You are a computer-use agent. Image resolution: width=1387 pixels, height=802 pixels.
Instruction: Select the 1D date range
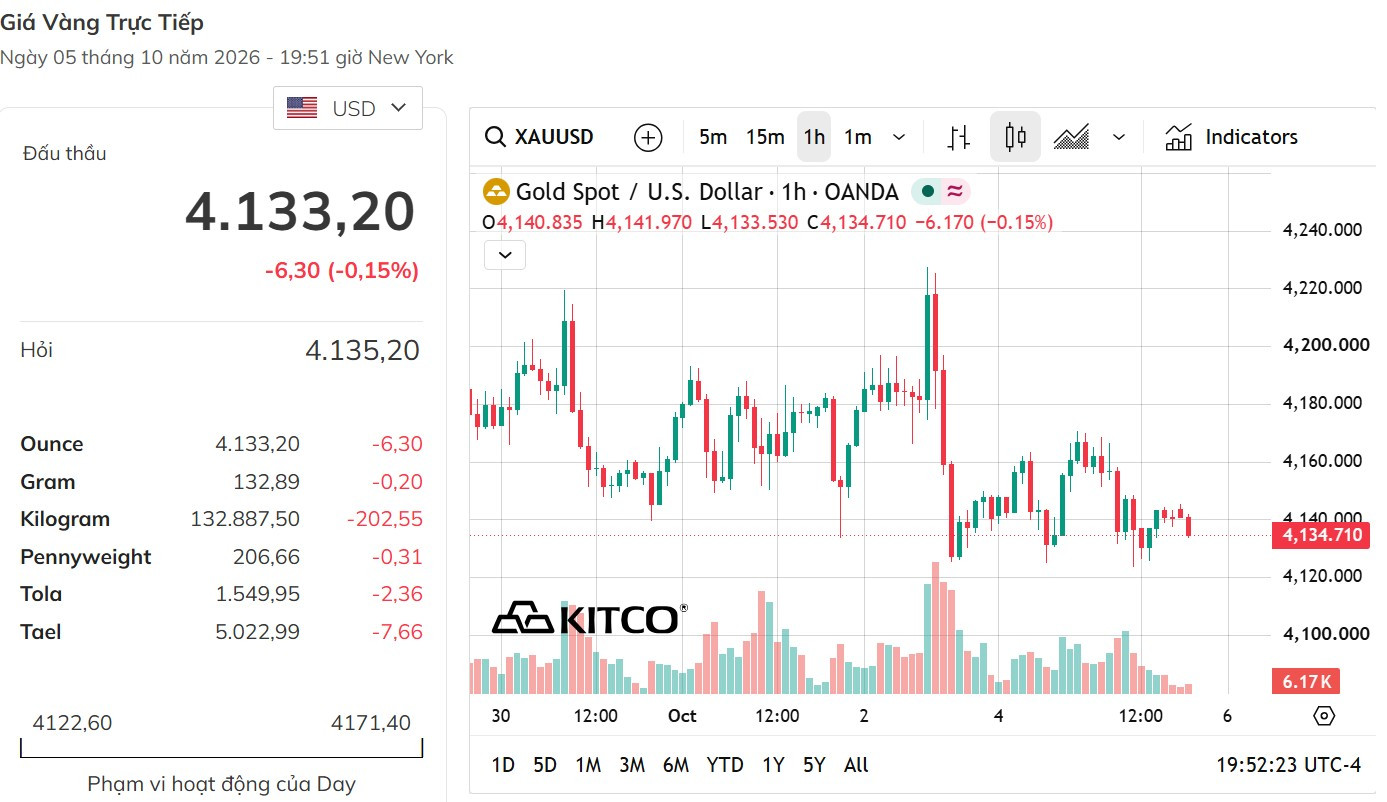(x=503, y=765)
